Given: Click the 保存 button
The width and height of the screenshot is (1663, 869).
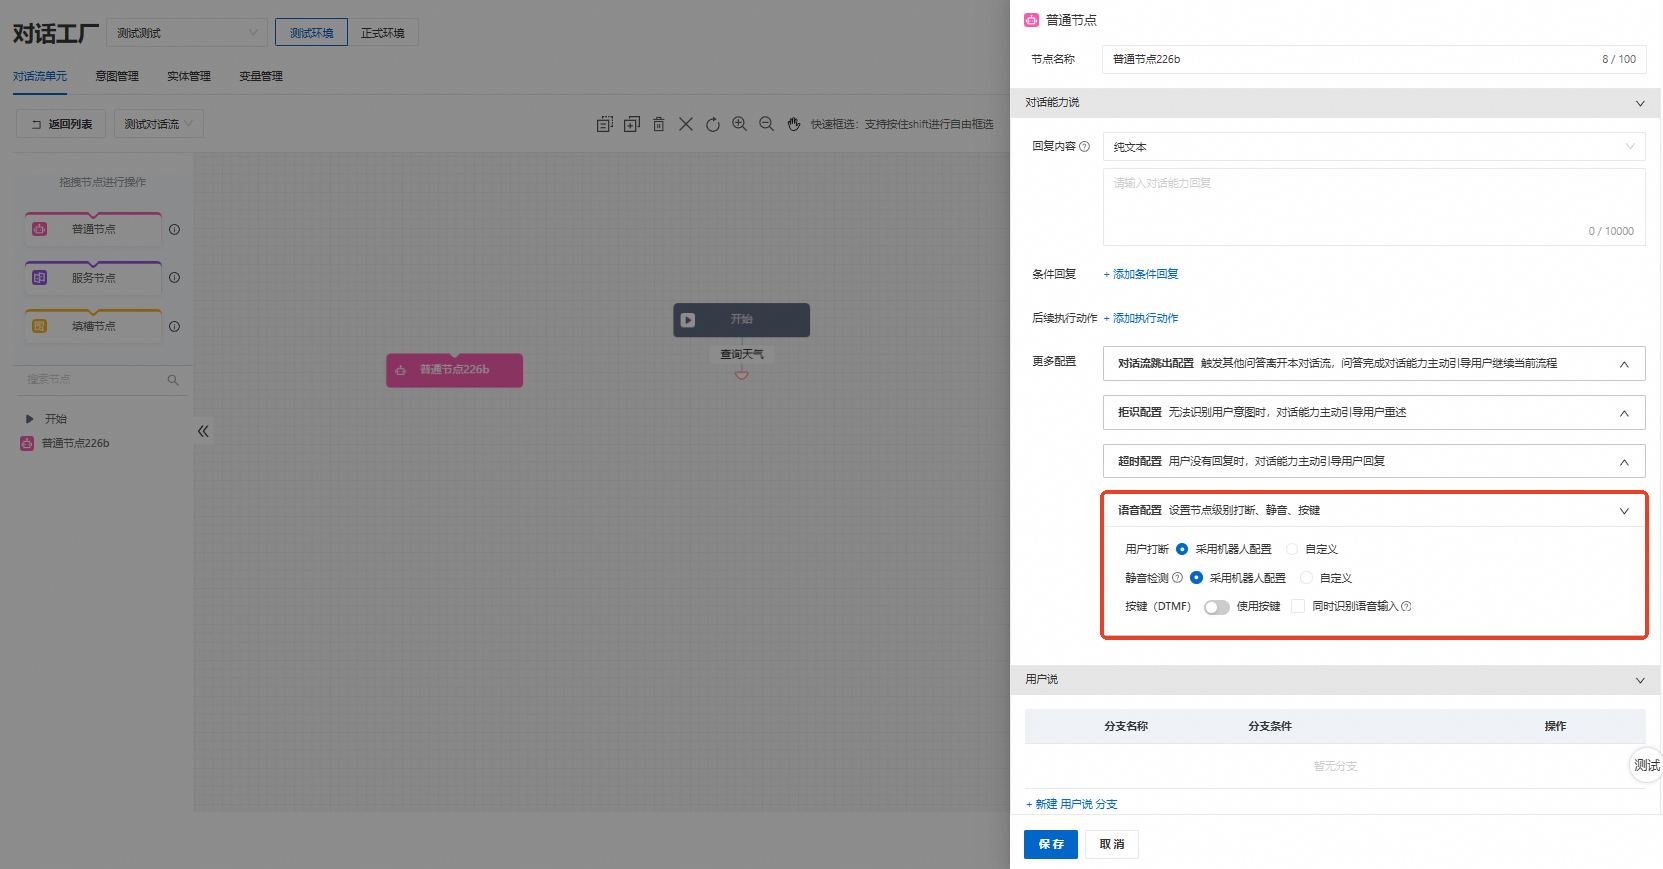Looking at the screenshot, I should 1051,844.
